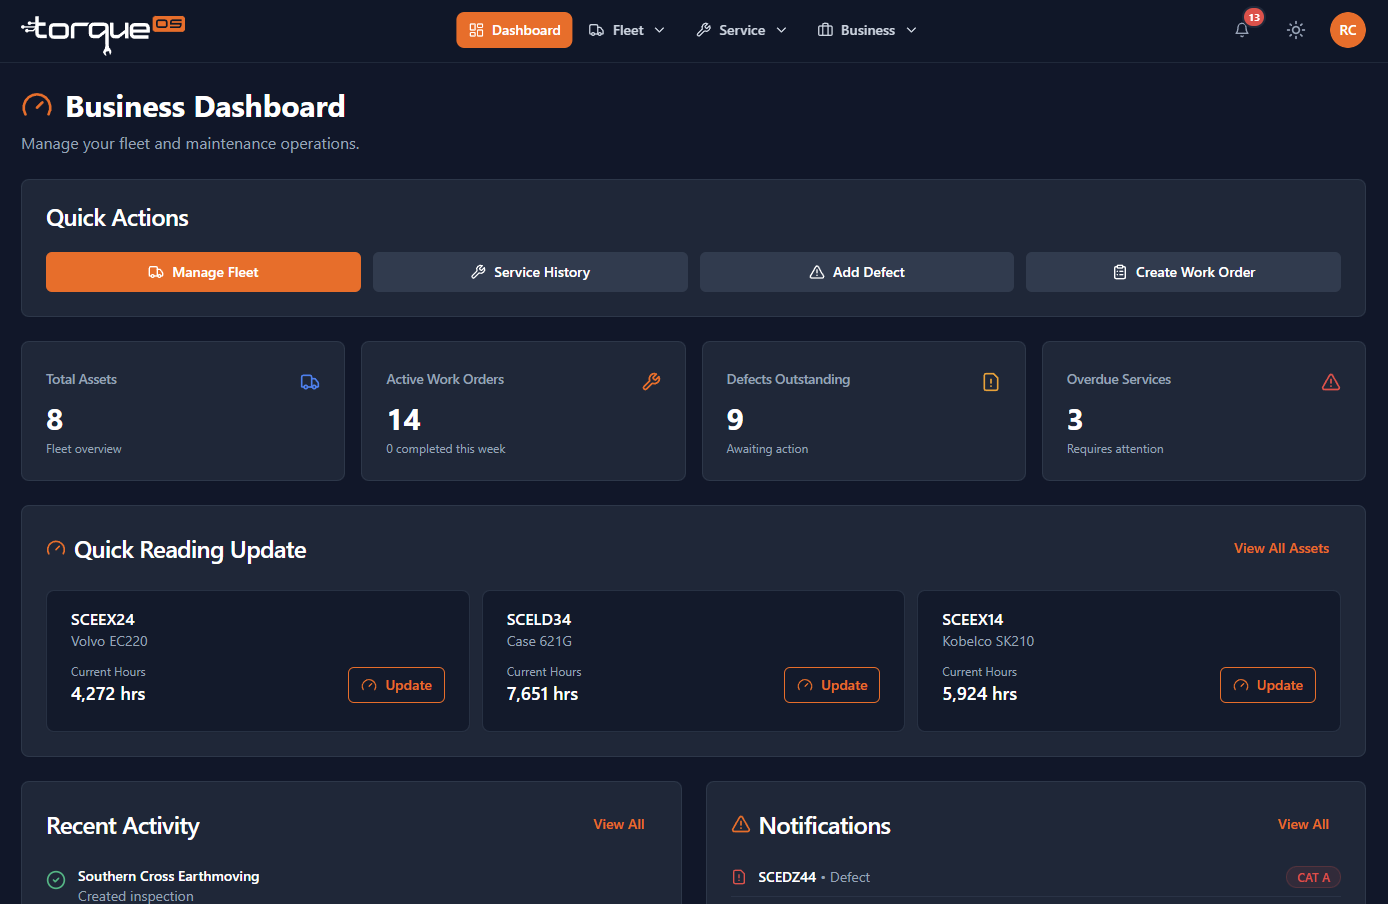Click the 7,651 hrs reading value
Viewport: 1388px width, 904px height.
tap(542, 694)
